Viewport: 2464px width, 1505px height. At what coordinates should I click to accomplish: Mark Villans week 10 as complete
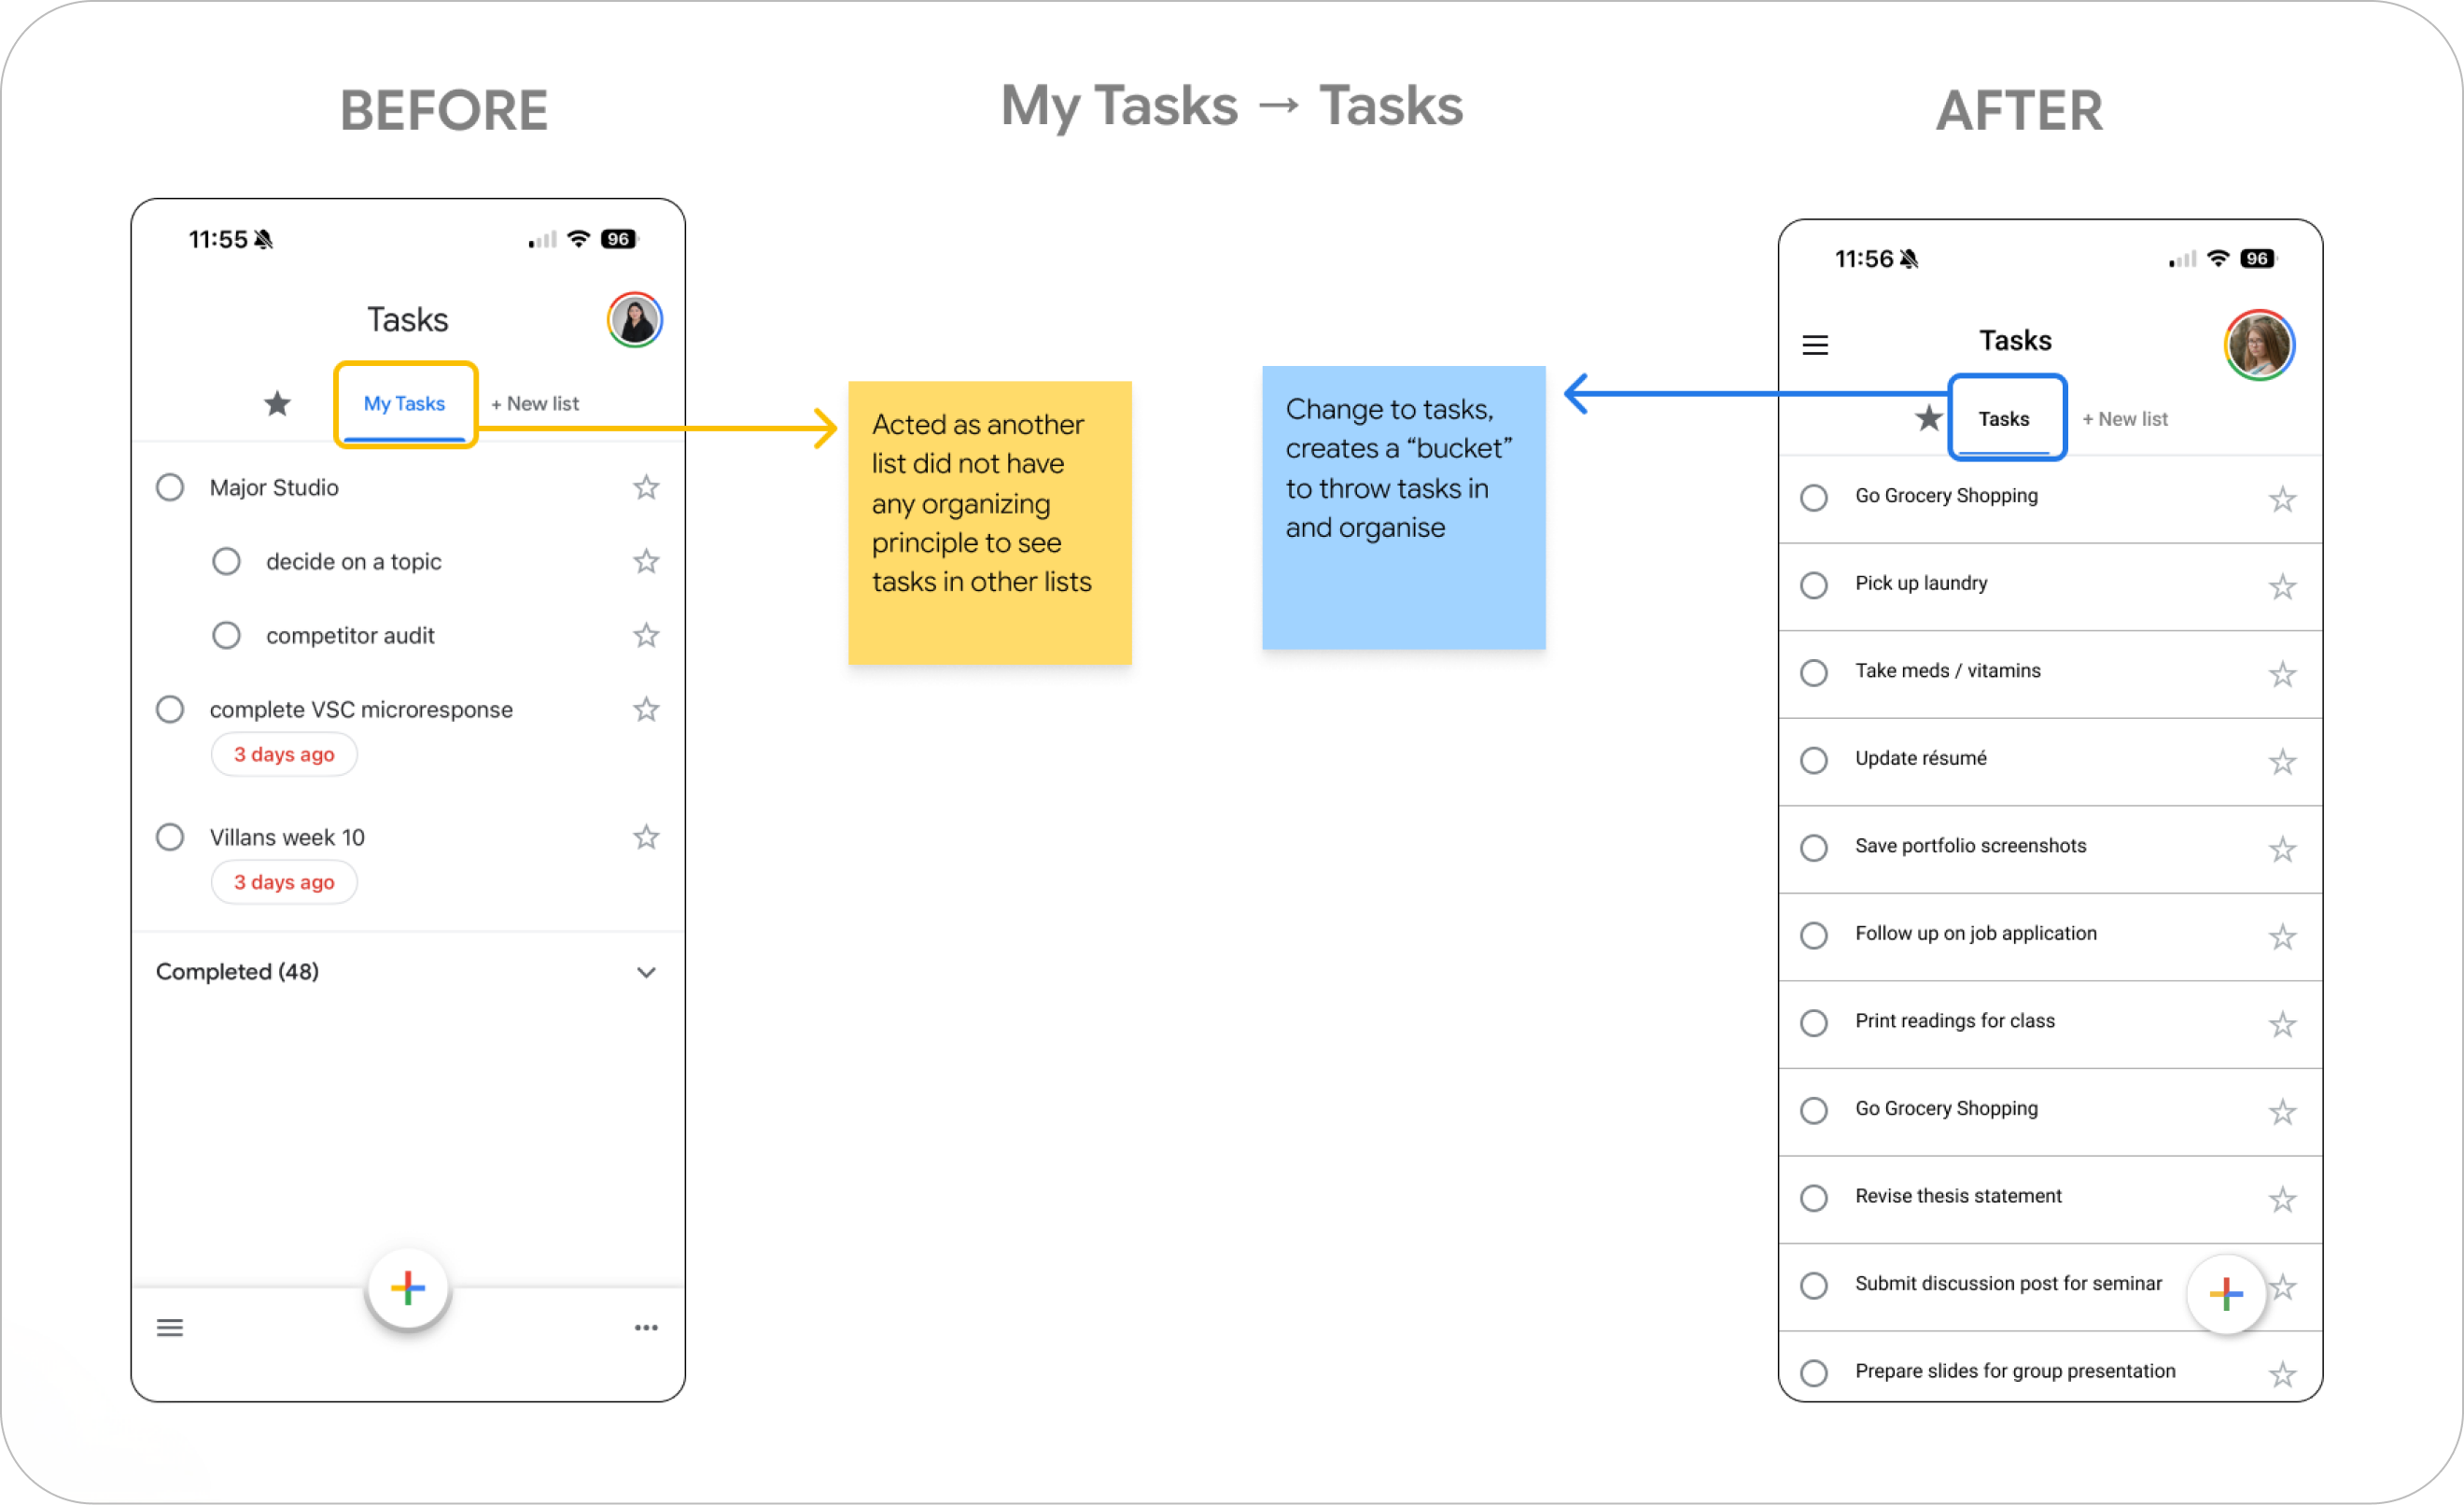click(170, 837)
